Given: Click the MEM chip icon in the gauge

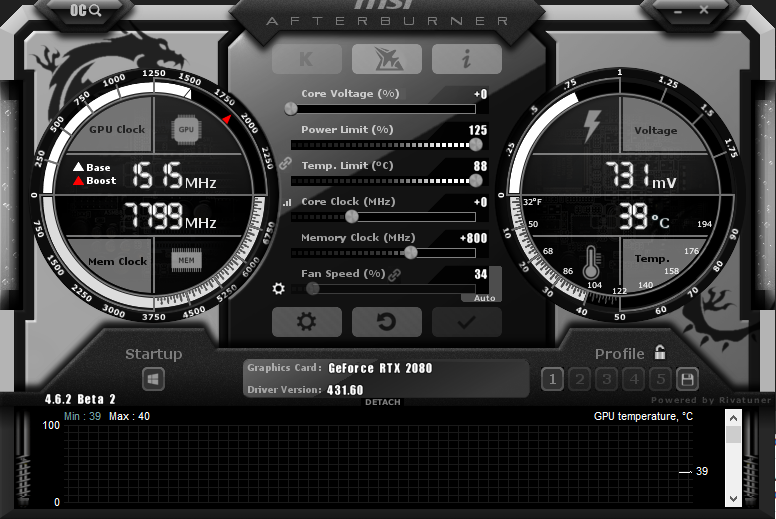Looking at the screenshot, I should (187, 260).
